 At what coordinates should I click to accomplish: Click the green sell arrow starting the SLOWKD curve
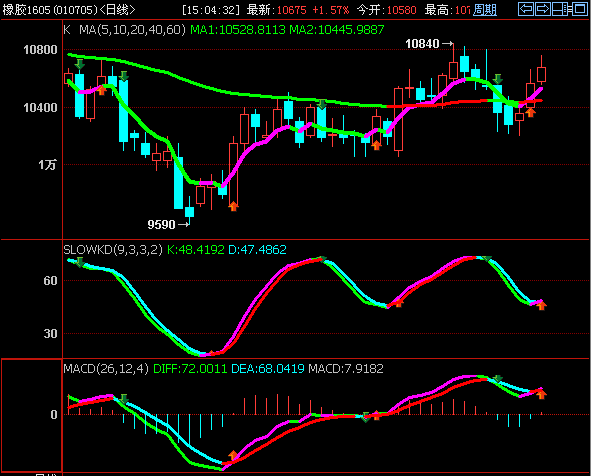(x=80, y=262)
